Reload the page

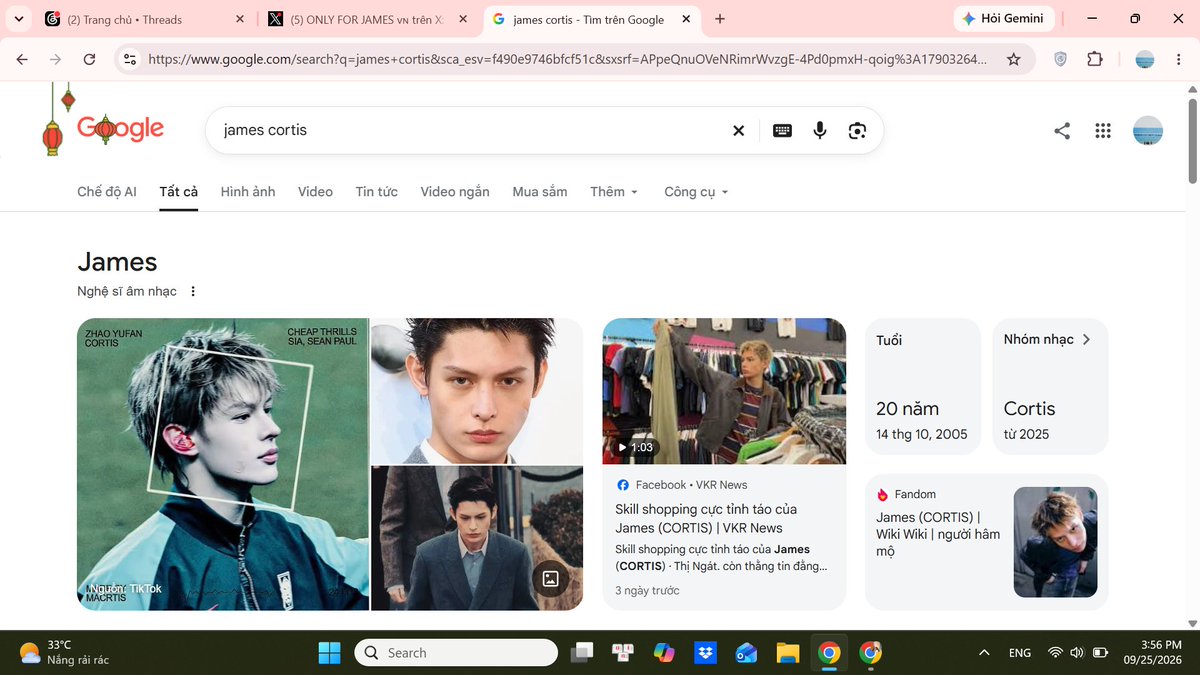(89, 59)
